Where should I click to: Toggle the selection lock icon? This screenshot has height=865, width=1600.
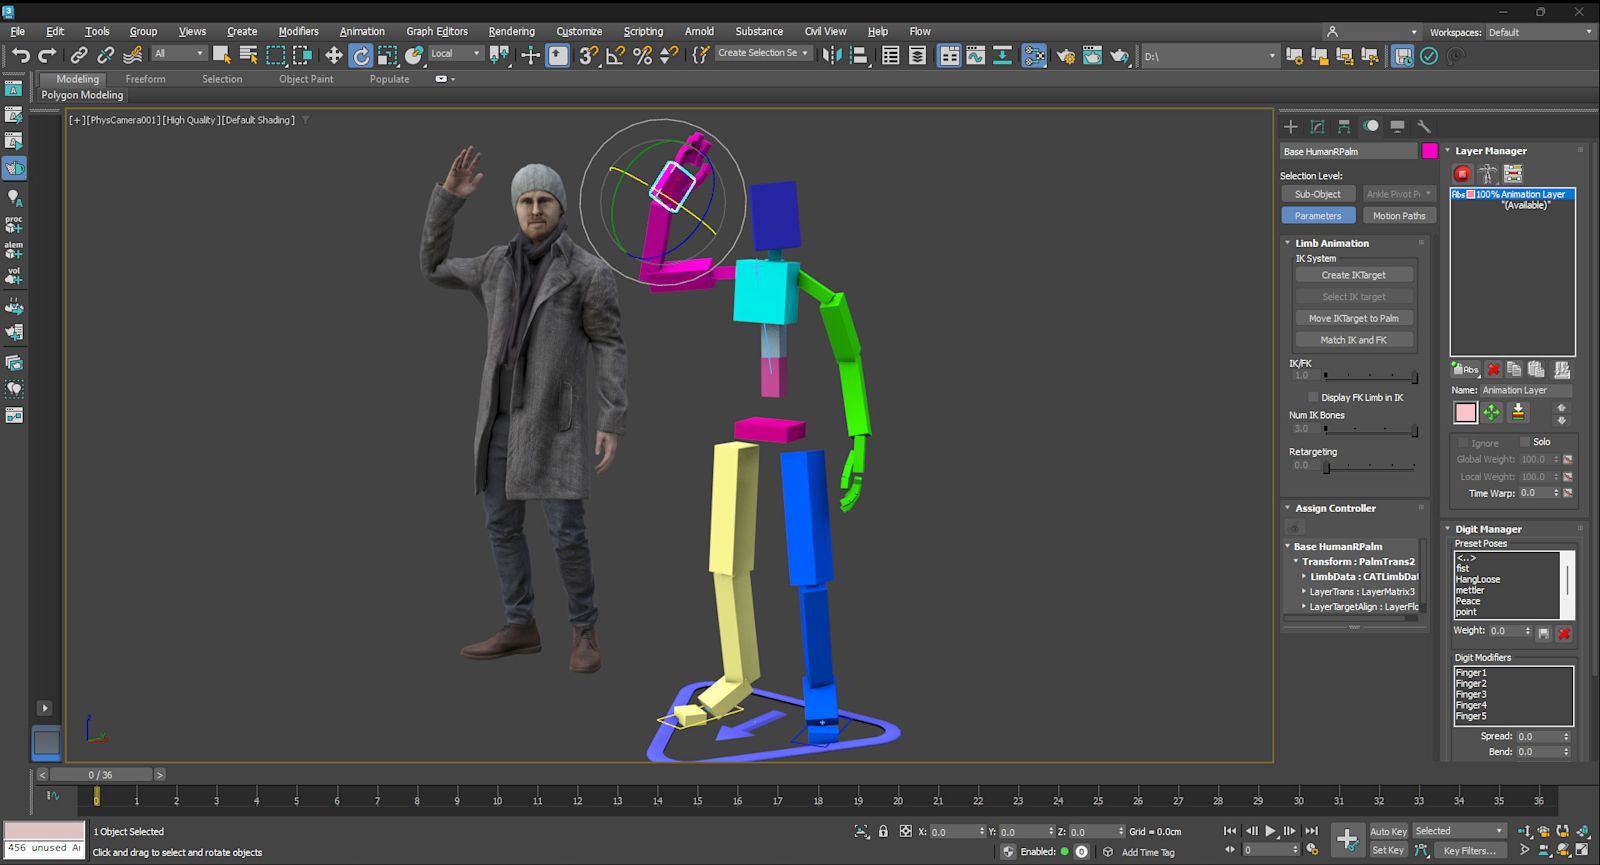[883, 831]
